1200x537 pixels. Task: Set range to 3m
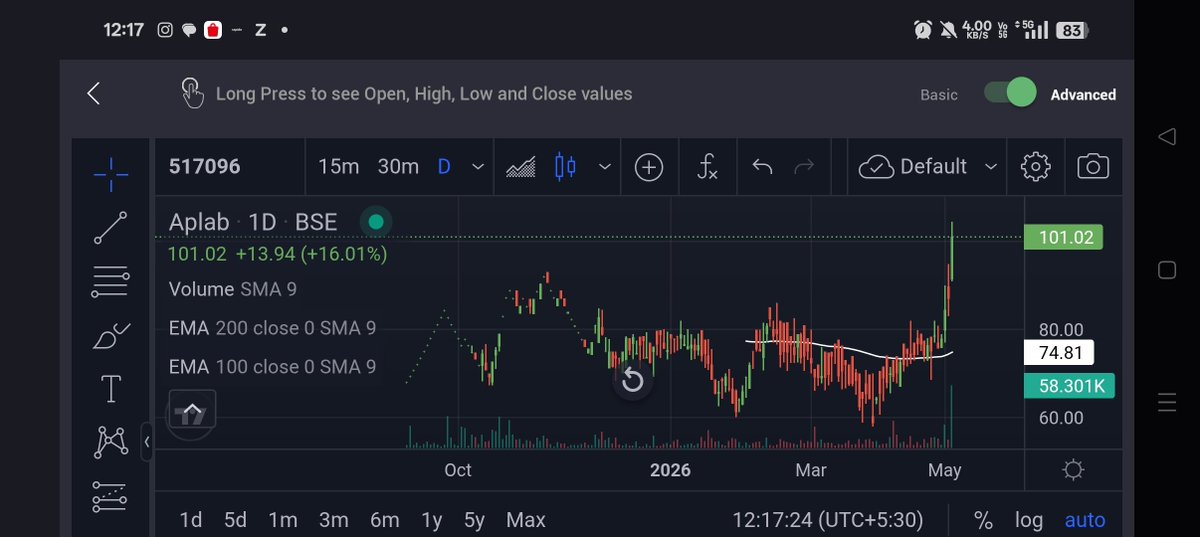tap(333, 520)
